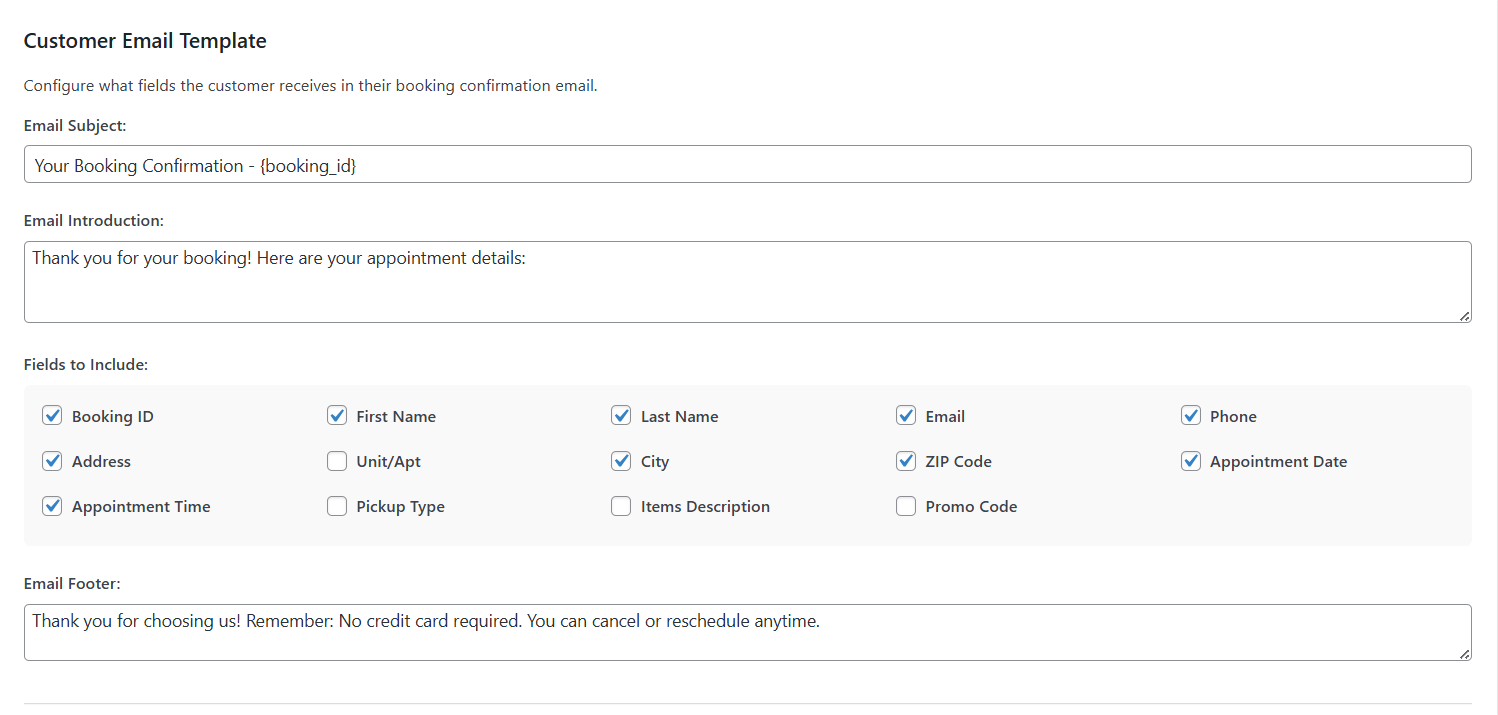Enable the Pickup Type field checkbox

337,506
